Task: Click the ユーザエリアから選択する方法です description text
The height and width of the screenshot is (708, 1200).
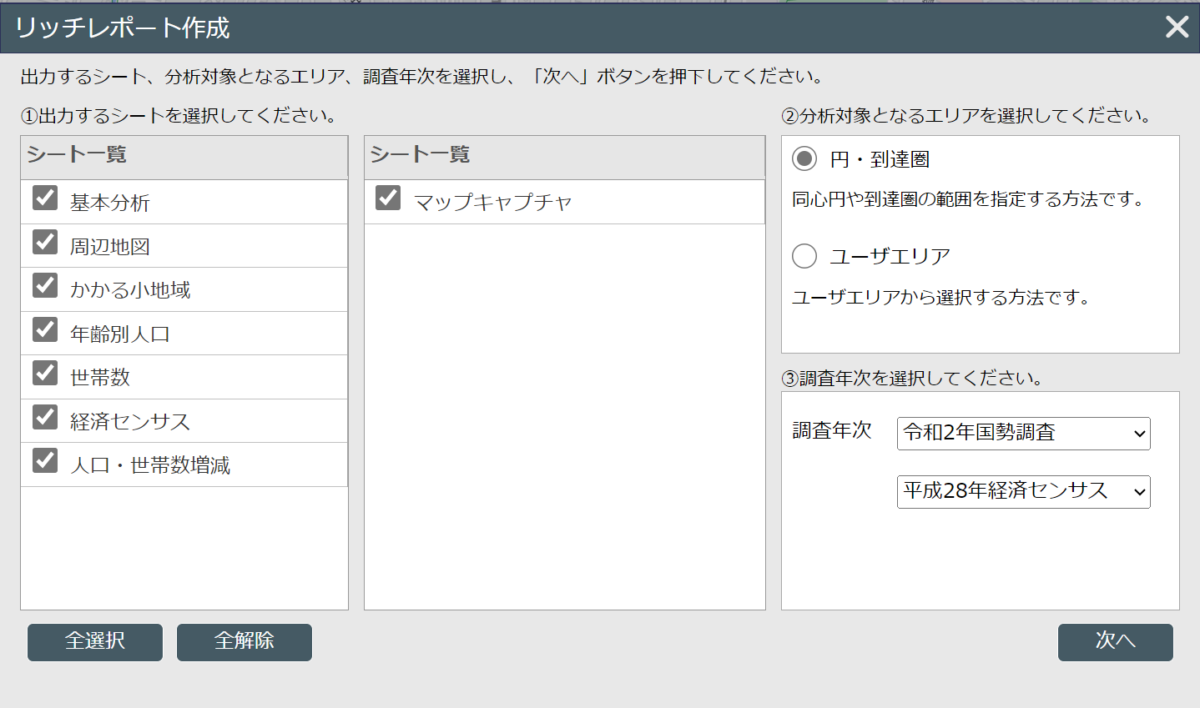Action: coord(939,298)
